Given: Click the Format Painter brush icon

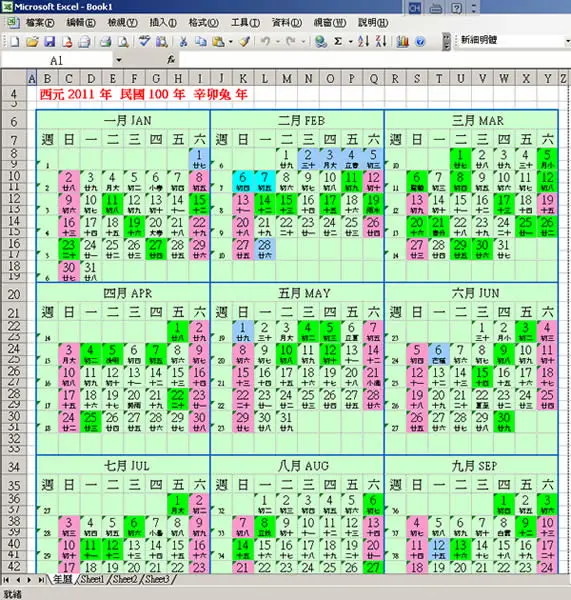Looking at the screenshot, I should click(245, 41).
